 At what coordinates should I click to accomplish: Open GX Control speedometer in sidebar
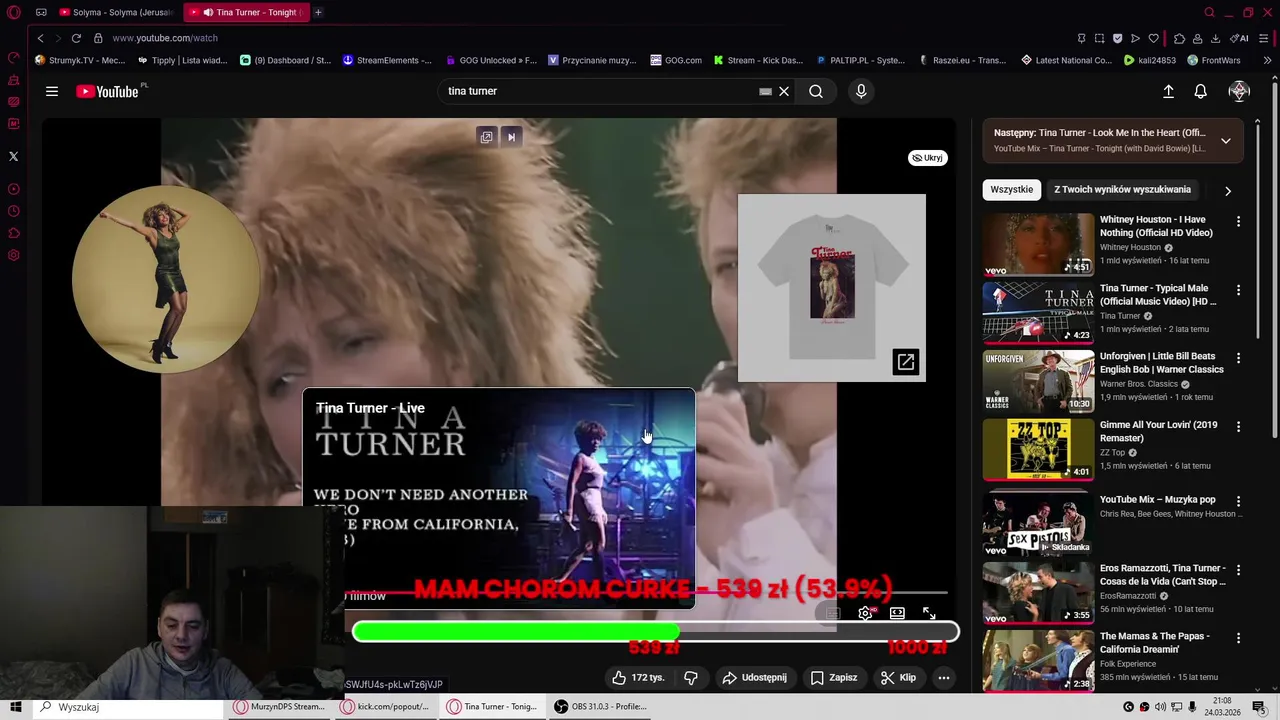click(x=13, y=58)
